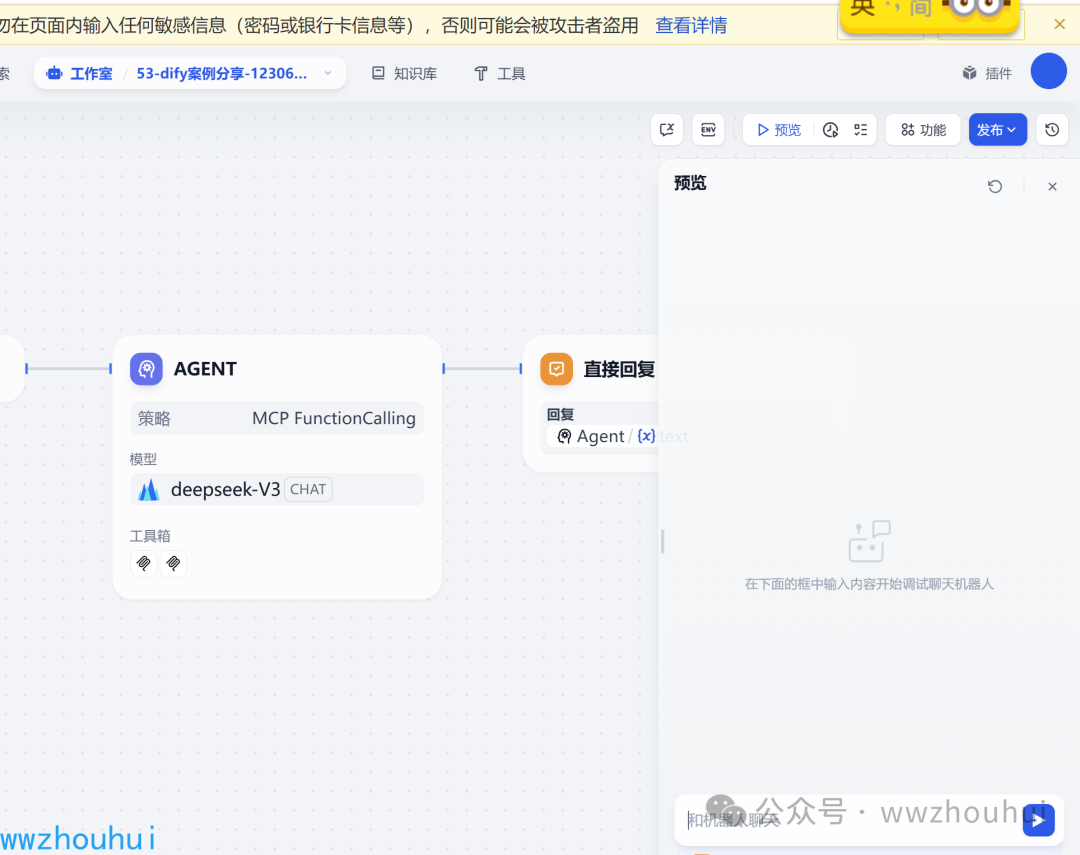Select the first tool icon in 工具箱
The image size is (1080, 855).
(x=143, y=563)
